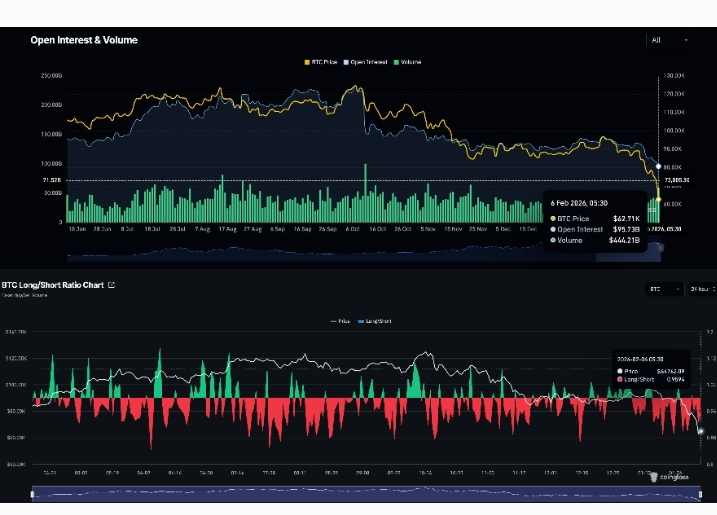717x515 pixels.
Task: Click yellow BTC Price tooltip dot
Action: 552,217
